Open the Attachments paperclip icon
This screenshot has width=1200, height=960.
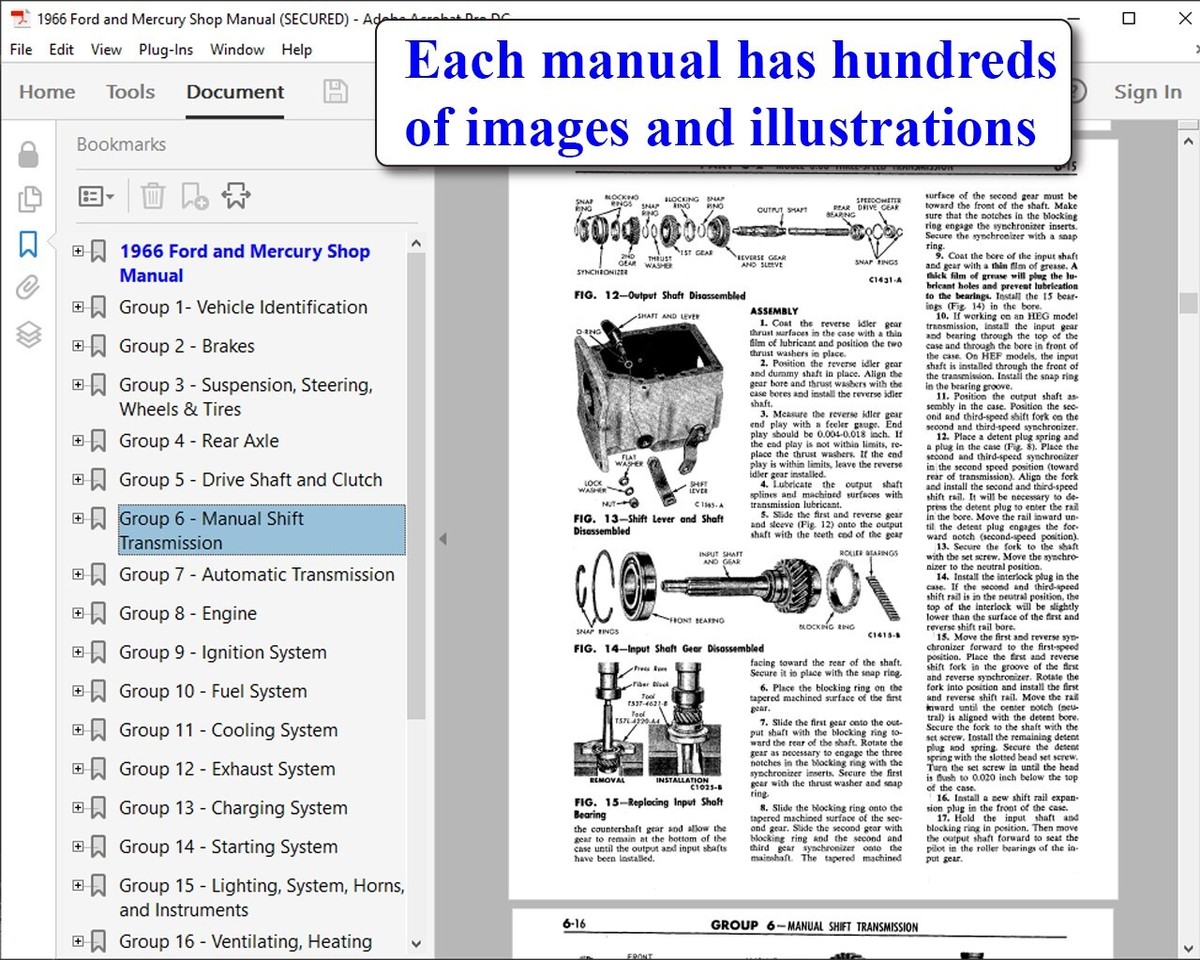click(x=28, y=289)
